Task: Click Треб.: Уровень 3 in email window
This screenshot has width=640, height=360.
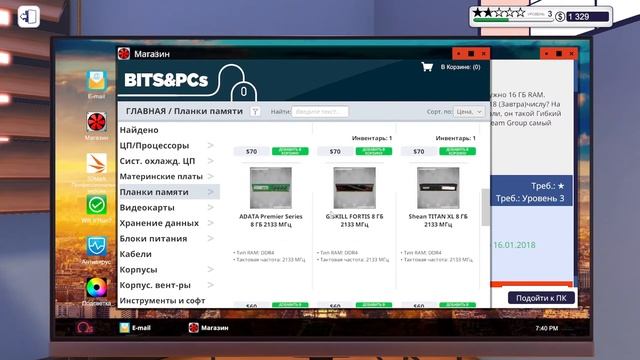Action: [530, 198]
